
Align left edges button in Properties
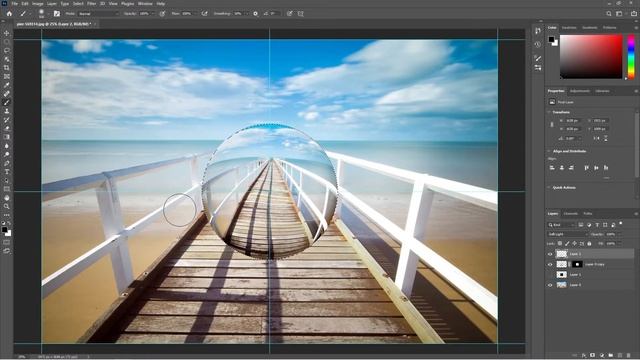(552, 168)
